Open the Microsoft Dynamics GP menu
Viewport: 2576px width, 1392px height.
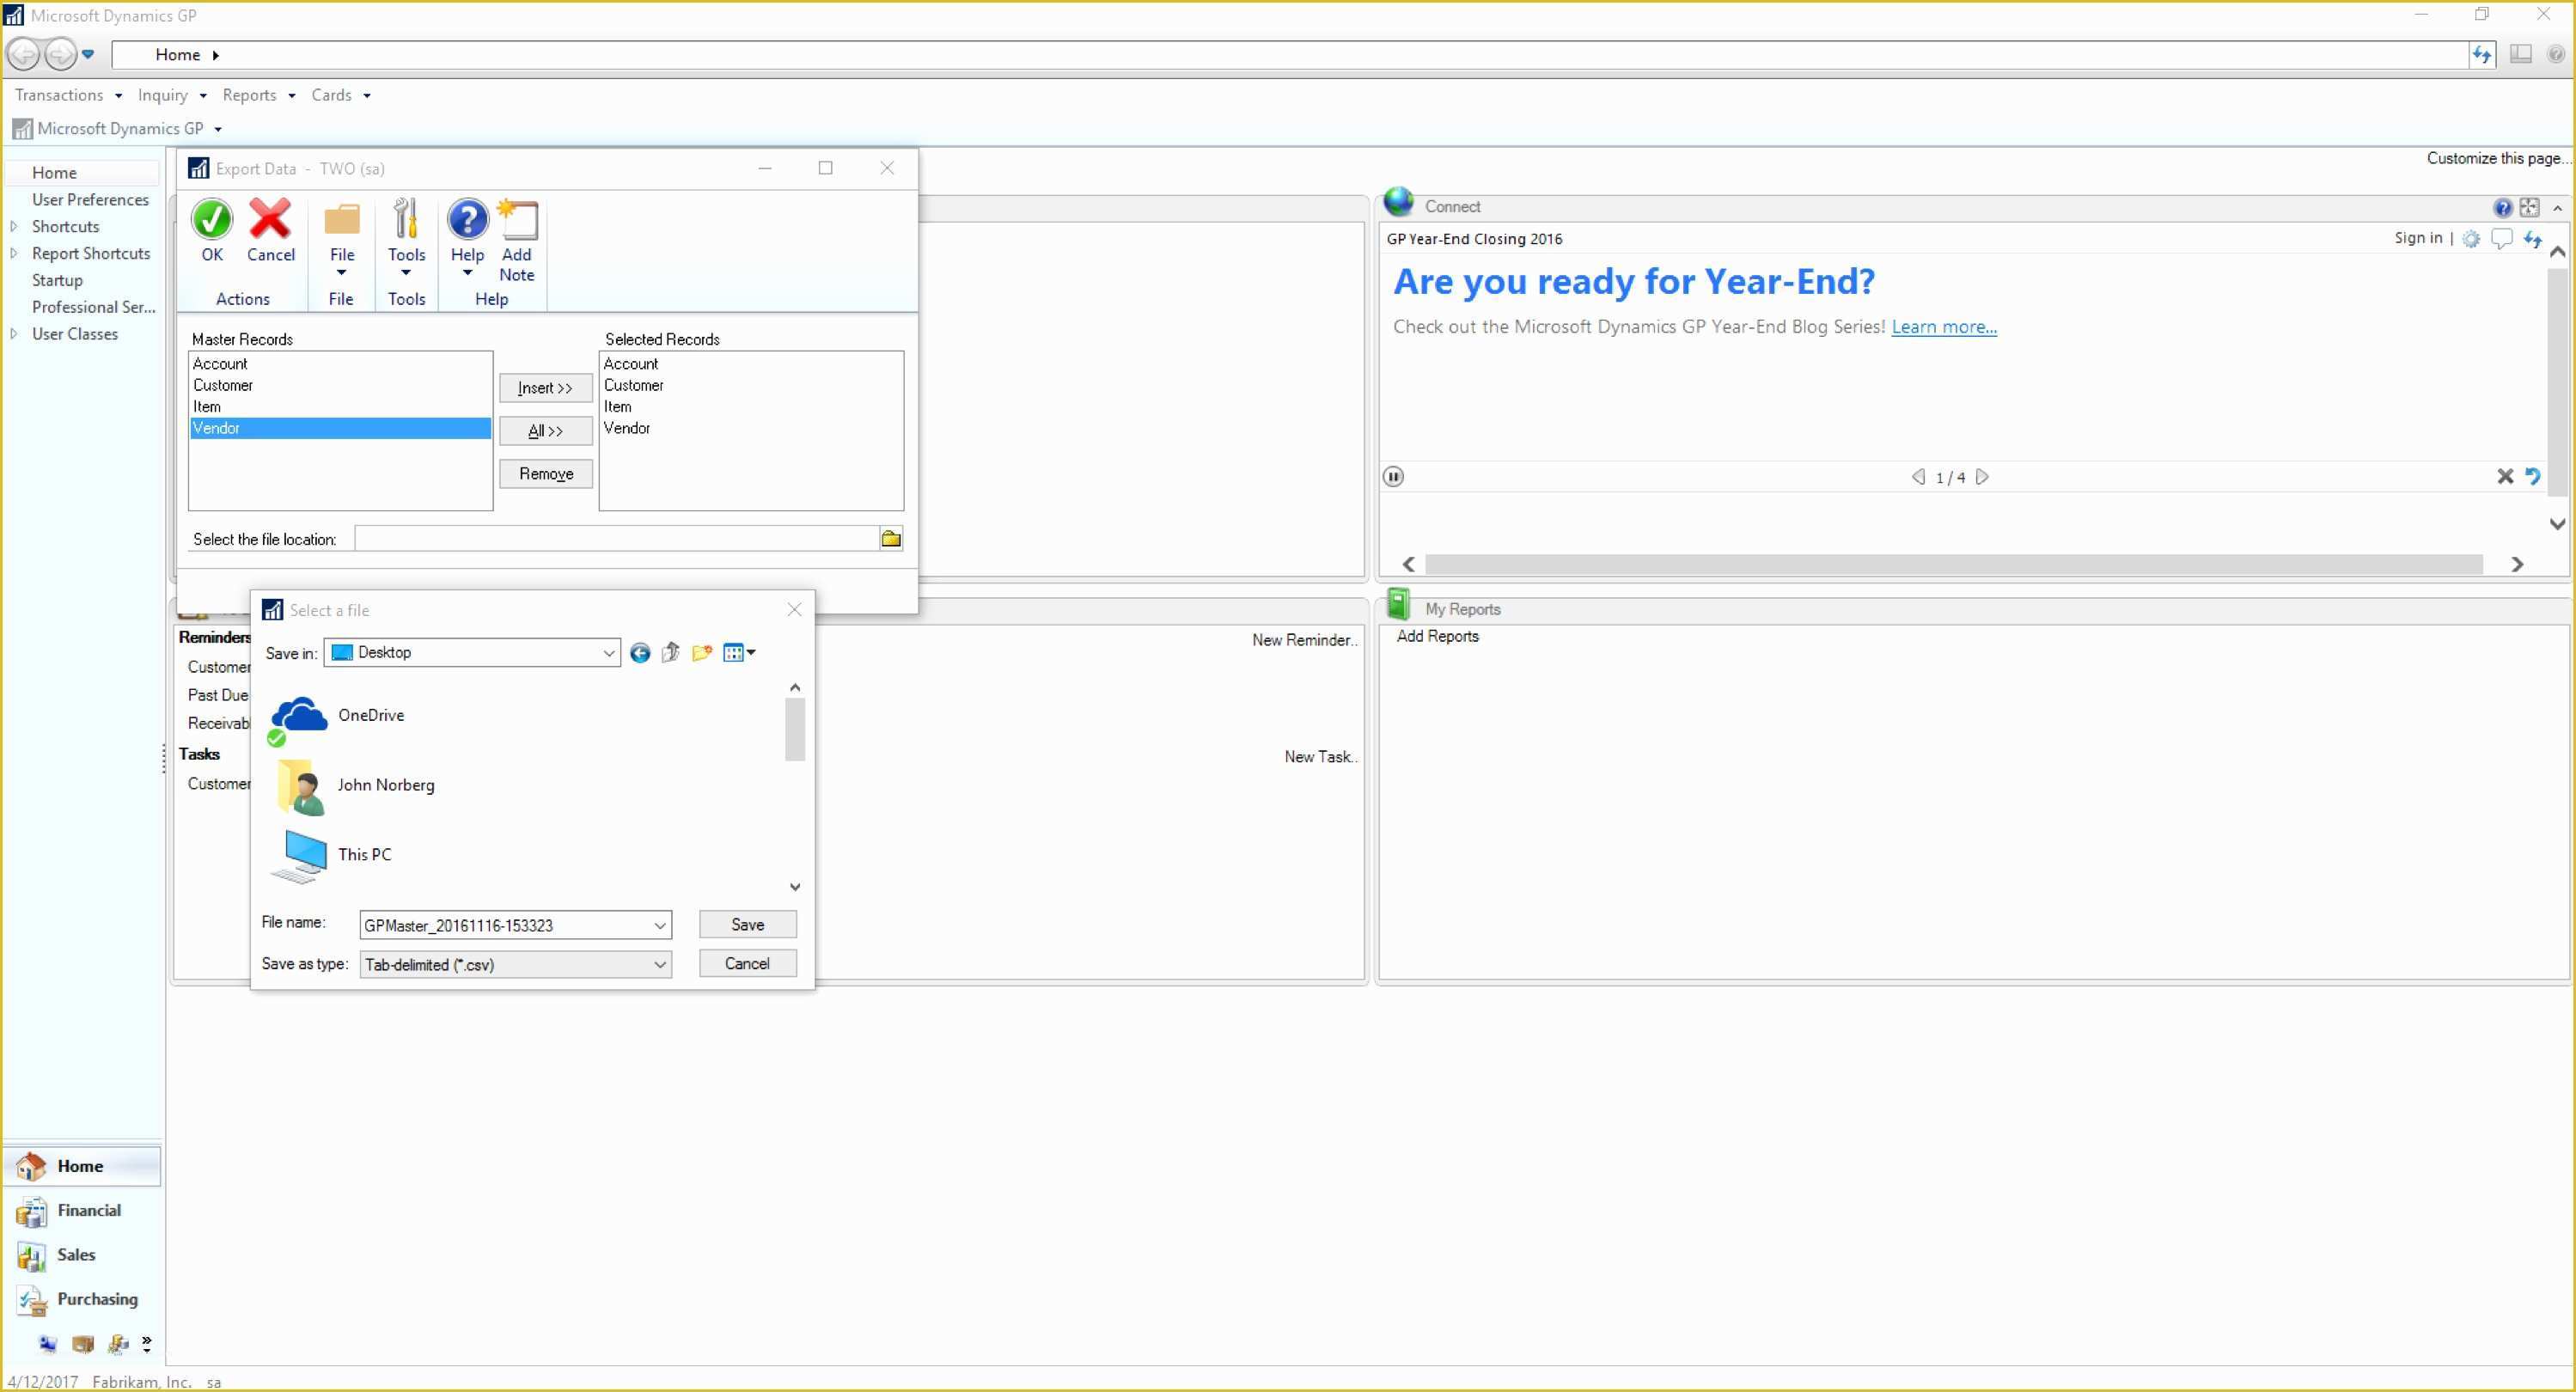coord(117,129)
